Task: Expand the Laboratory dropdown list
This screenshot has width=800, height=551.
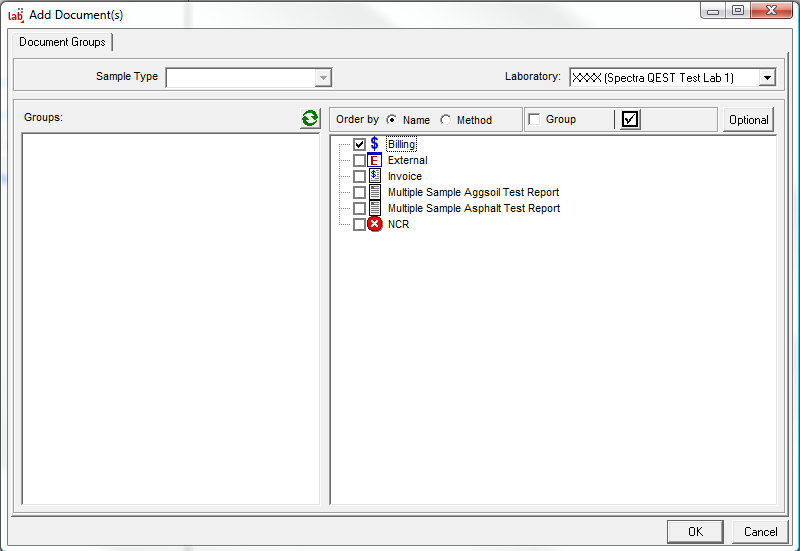Action: click(766, 78)
